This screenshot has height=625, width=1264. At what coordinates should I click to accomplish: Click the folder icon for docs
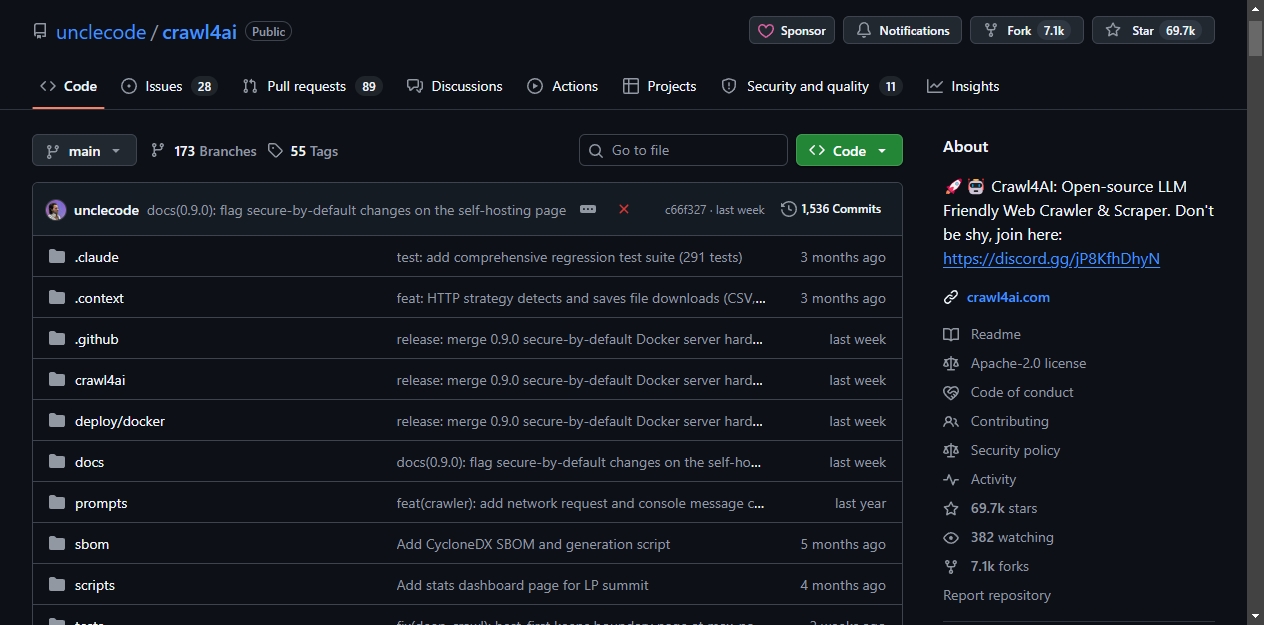click(57, 462)
